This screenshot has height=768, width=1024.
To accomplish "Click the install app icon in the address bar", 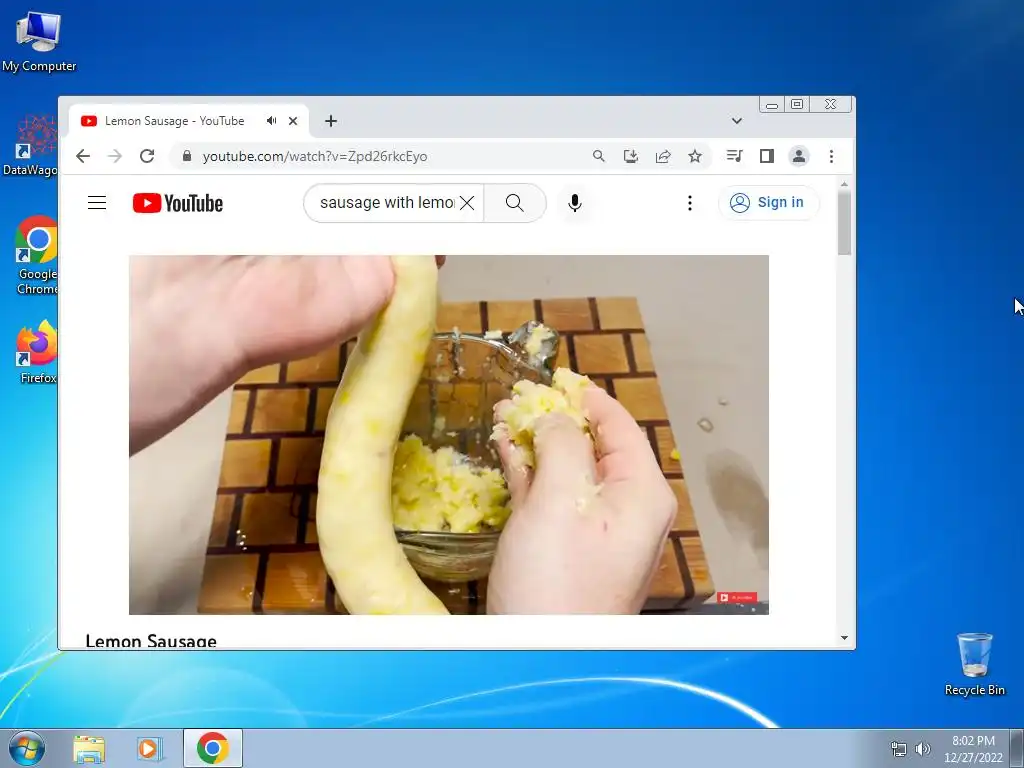I will [630, 156].
